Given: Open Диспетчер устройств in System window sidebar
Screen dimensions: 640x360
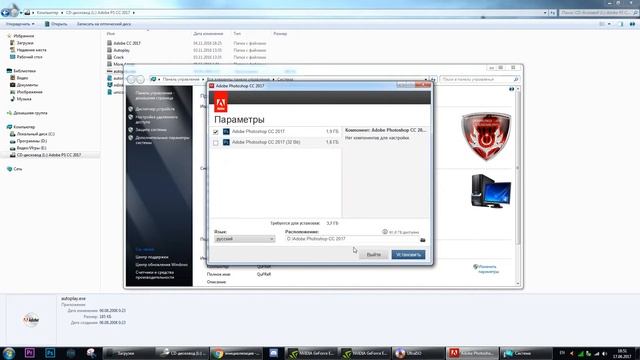Looking at the screenshot, I should point(155,109).
